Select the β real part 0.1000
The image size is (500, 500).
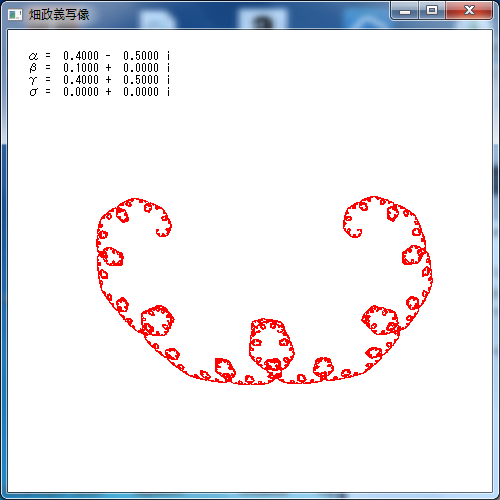pos(81,68)
